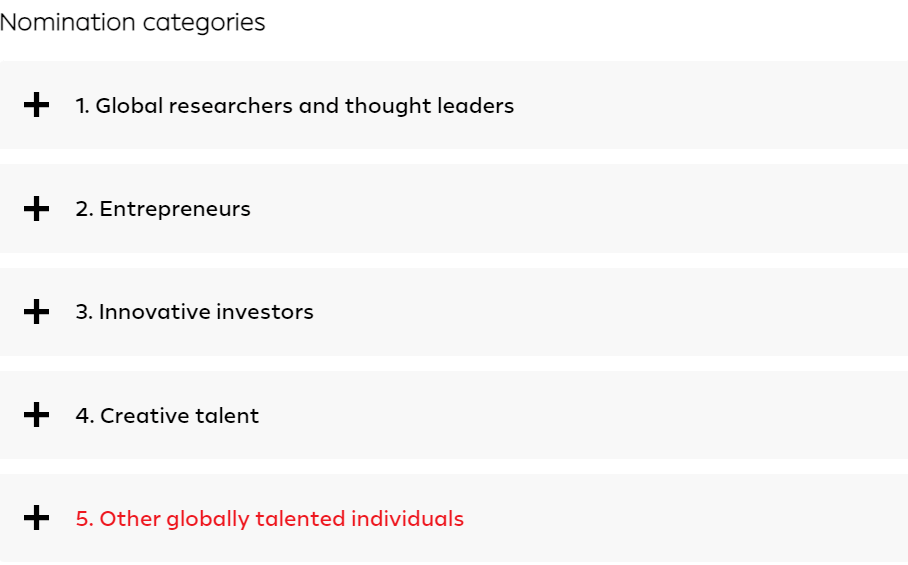
Task: Open the red Other globally talented individuals link
Action: 270,518
